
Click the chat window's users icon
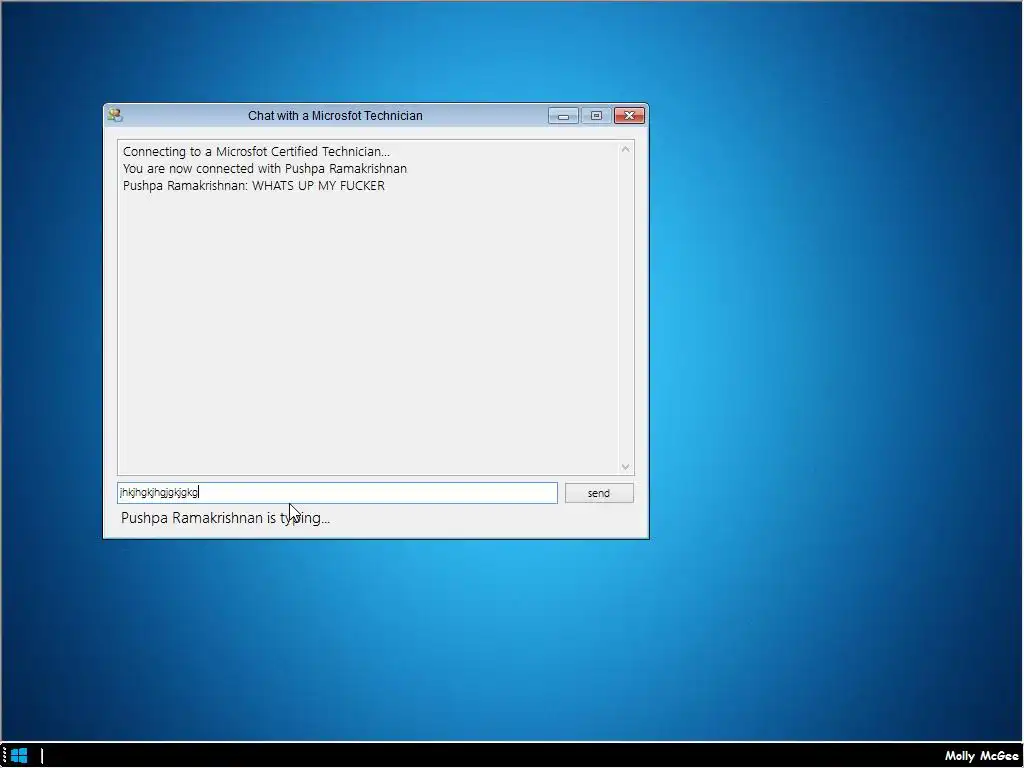(116, 116)
